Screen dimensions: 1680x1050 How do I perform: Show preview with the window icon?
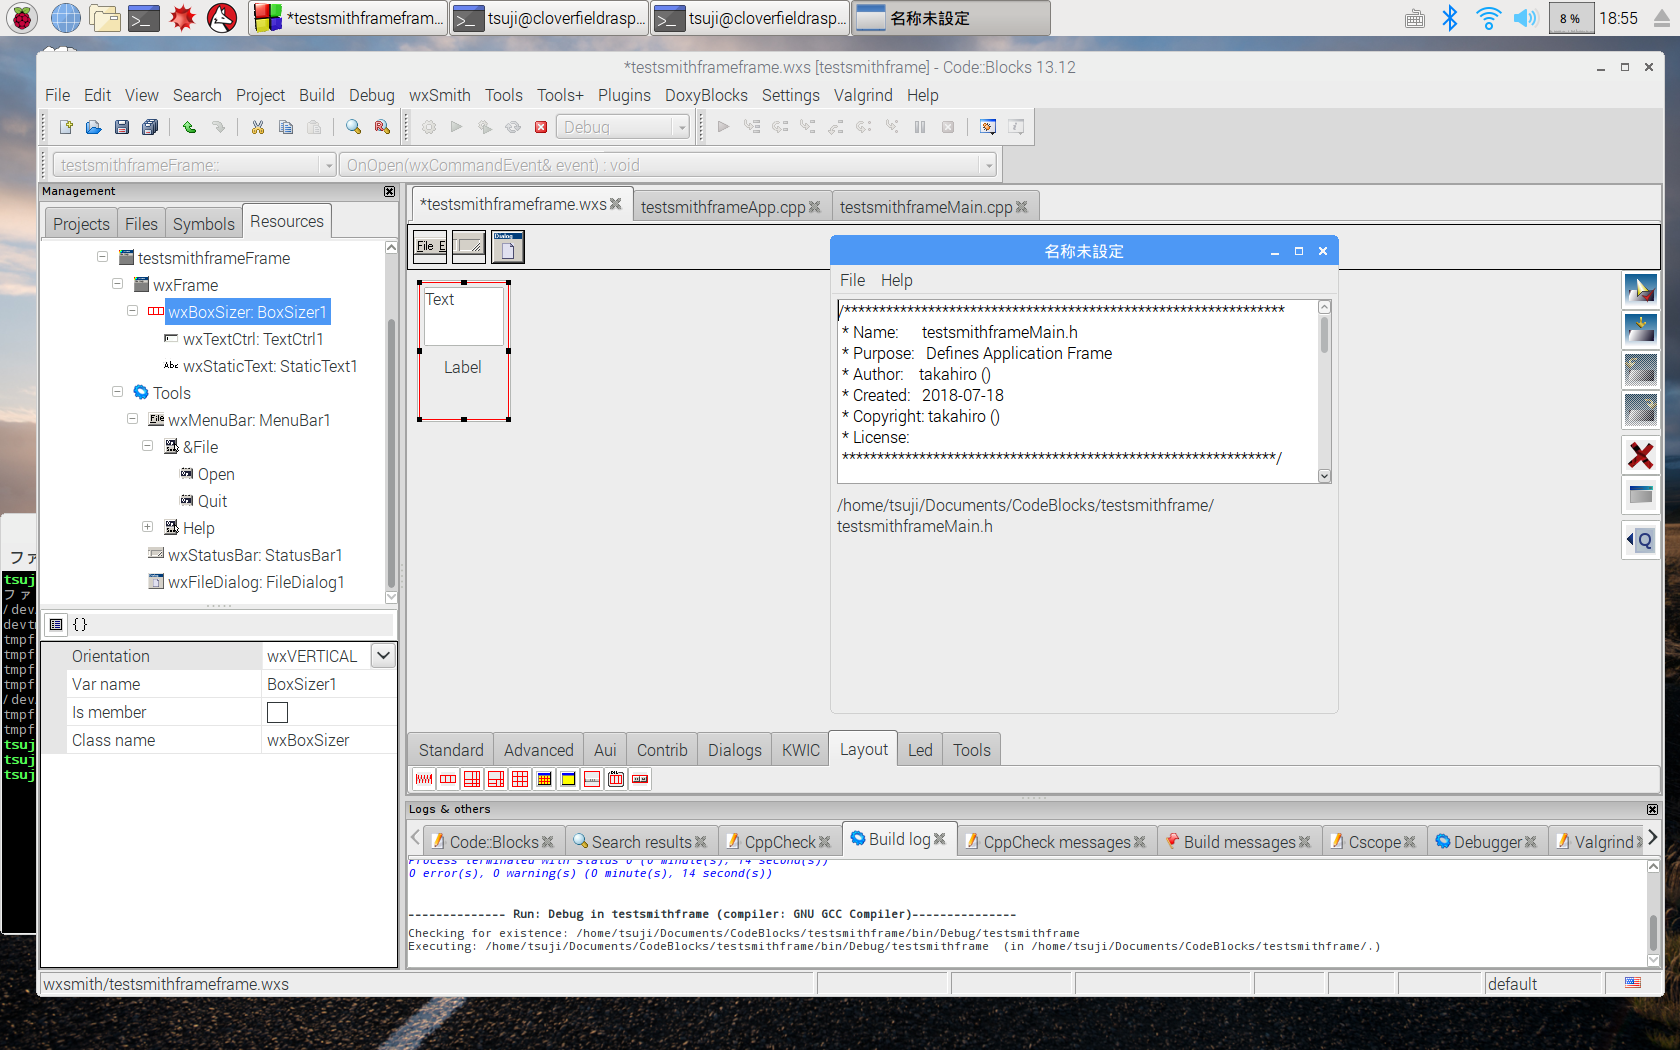click(1640, 495)
